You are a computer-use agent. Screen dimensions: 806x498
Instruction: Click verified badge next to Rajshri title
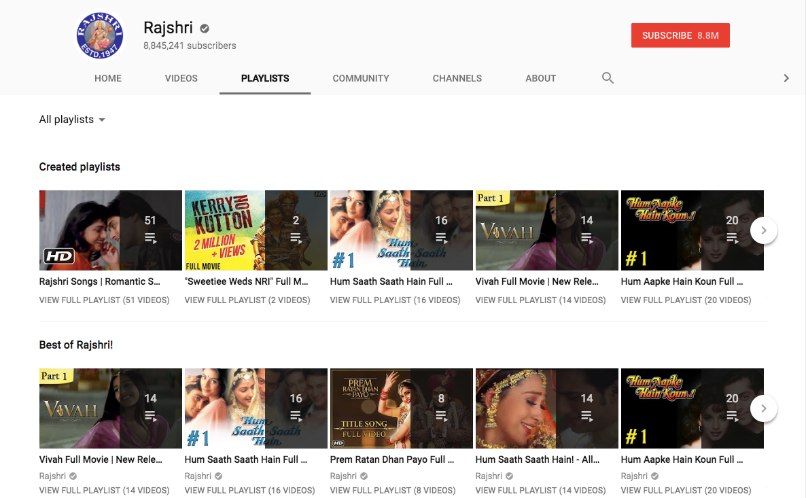[205, 28]
